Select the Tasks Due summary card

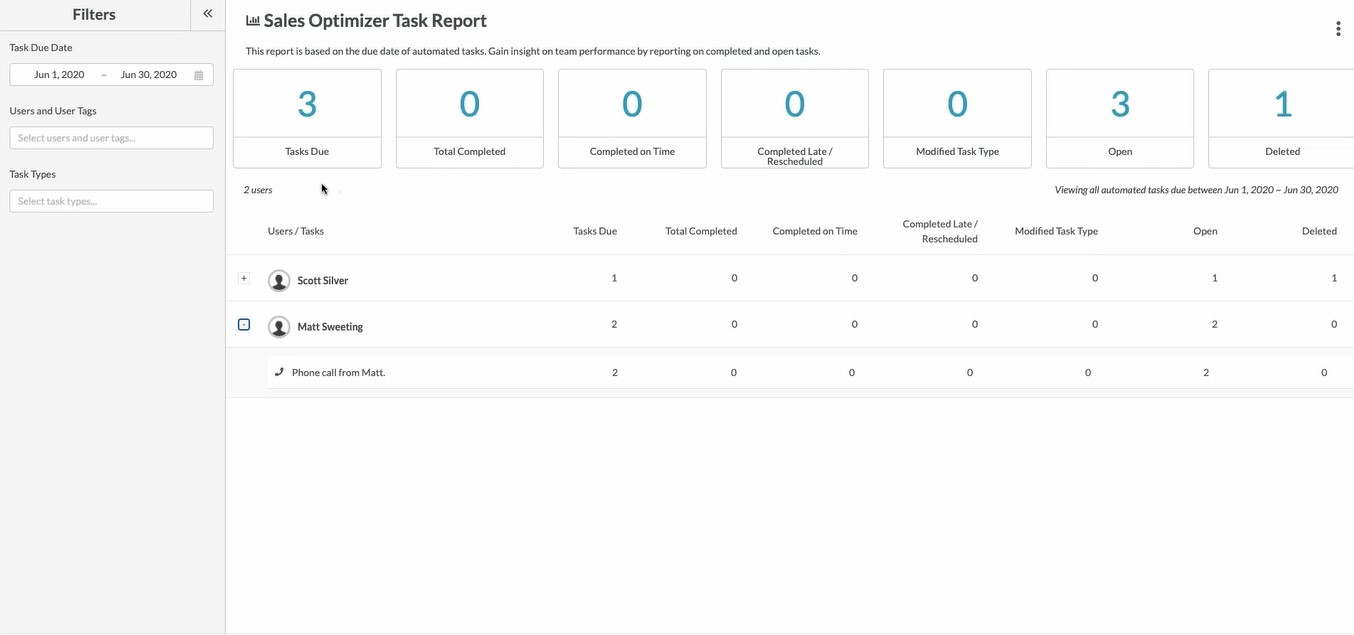point(307,118)
